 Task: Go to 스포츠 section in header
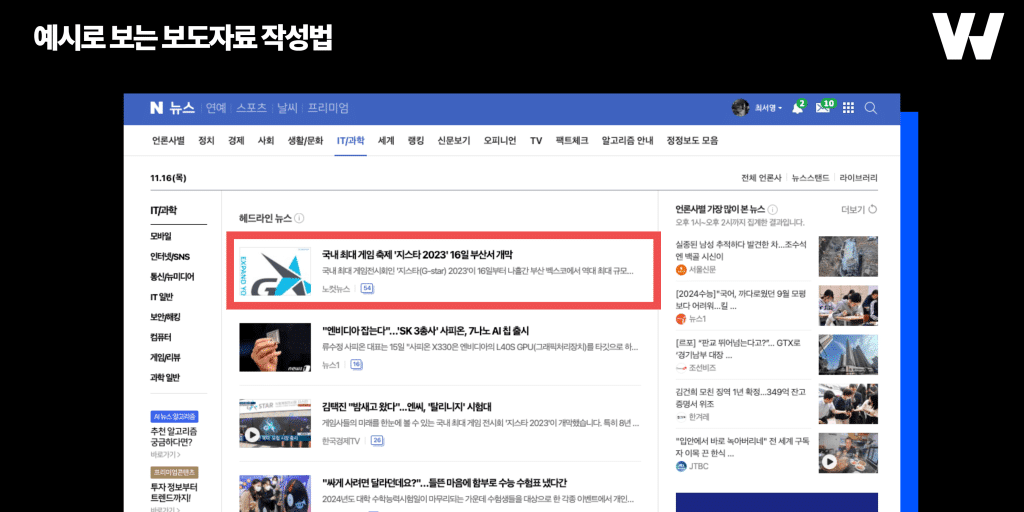[x=251, y=108]
